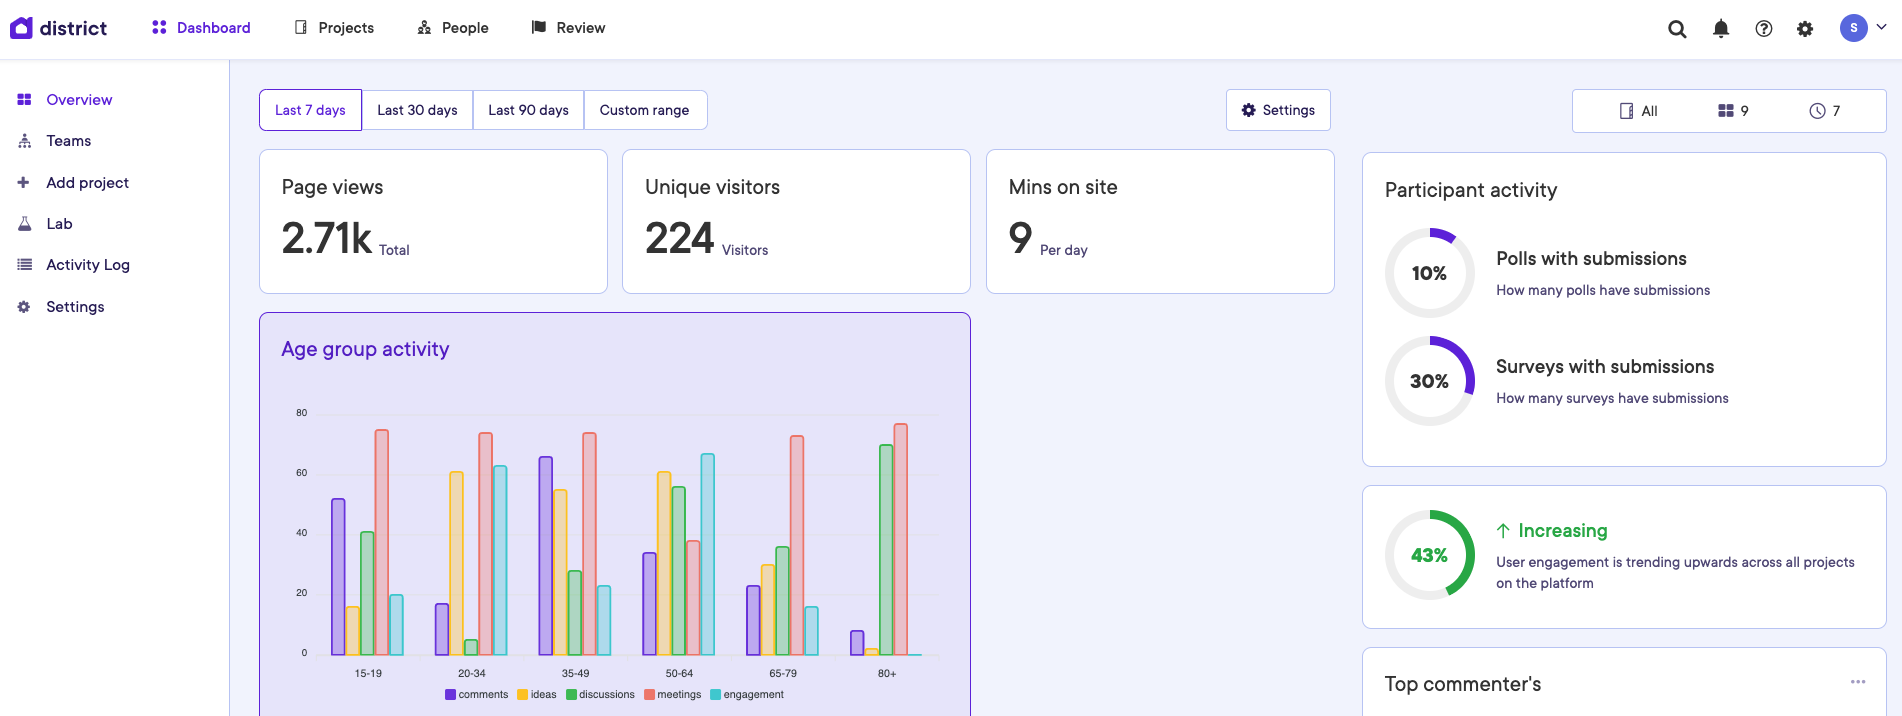Toggle engagement series in chart legend
Screen dimensions: 1902x716
746,695
